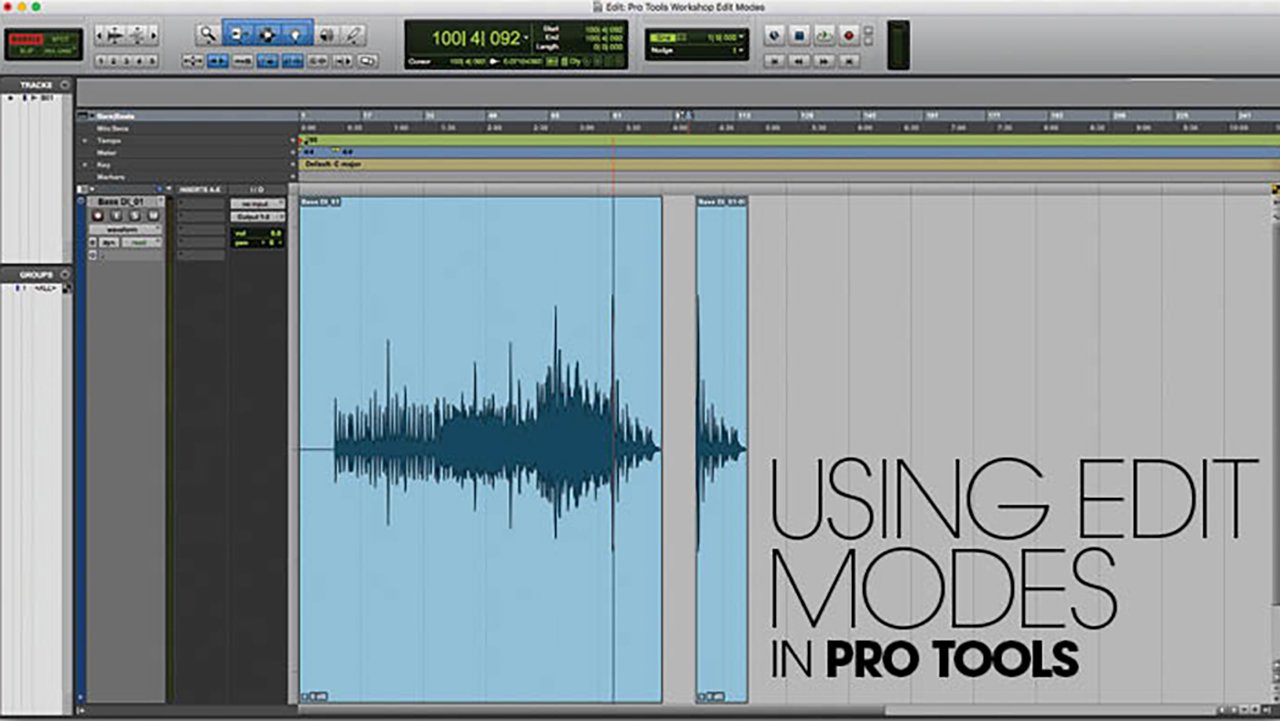
Task: Click the Return to Zero transport button
Action: 774,61
